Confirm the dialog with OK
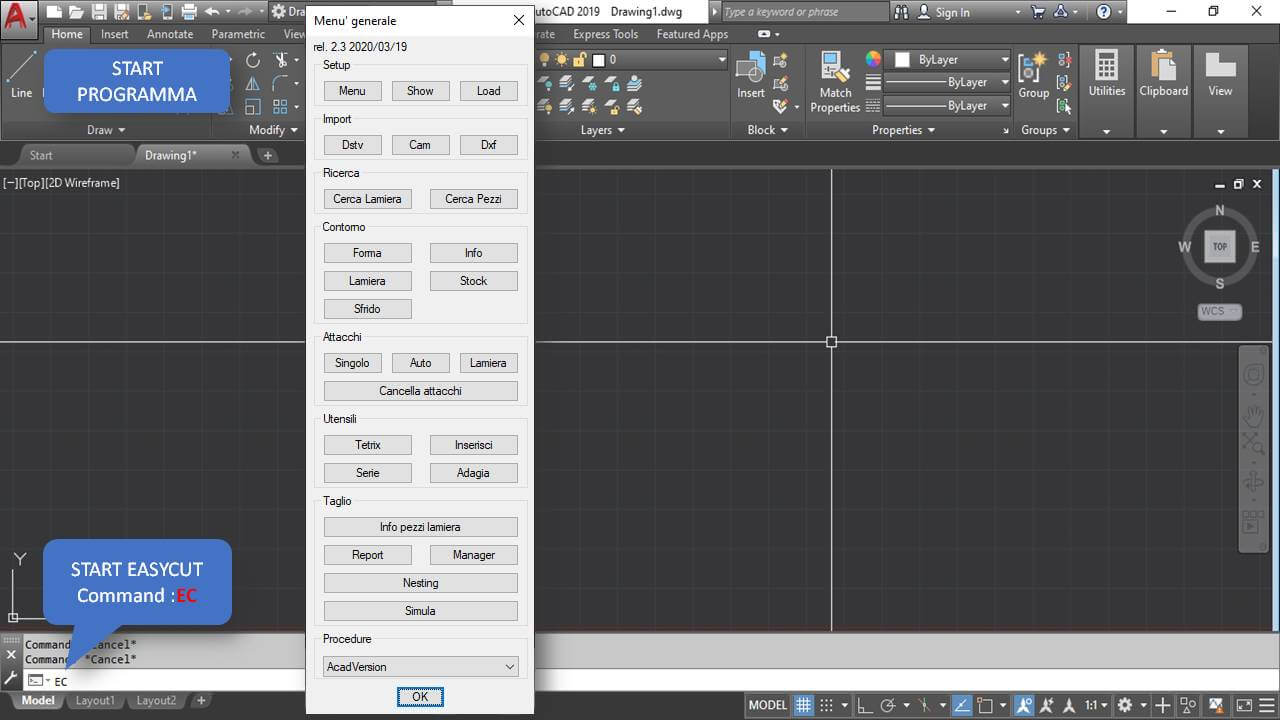The height and width of the screenshot is (720, 1280). point(420,697)
